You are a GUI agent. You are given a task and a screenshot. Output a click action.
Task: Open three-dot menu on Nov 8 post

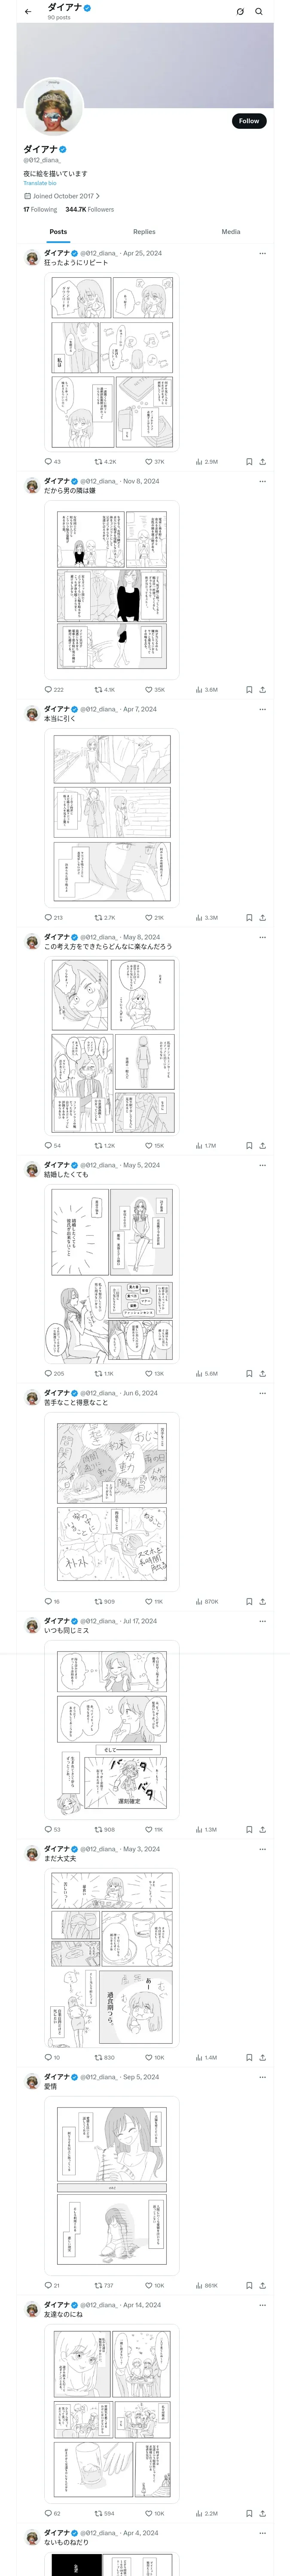tap(262, 481)
